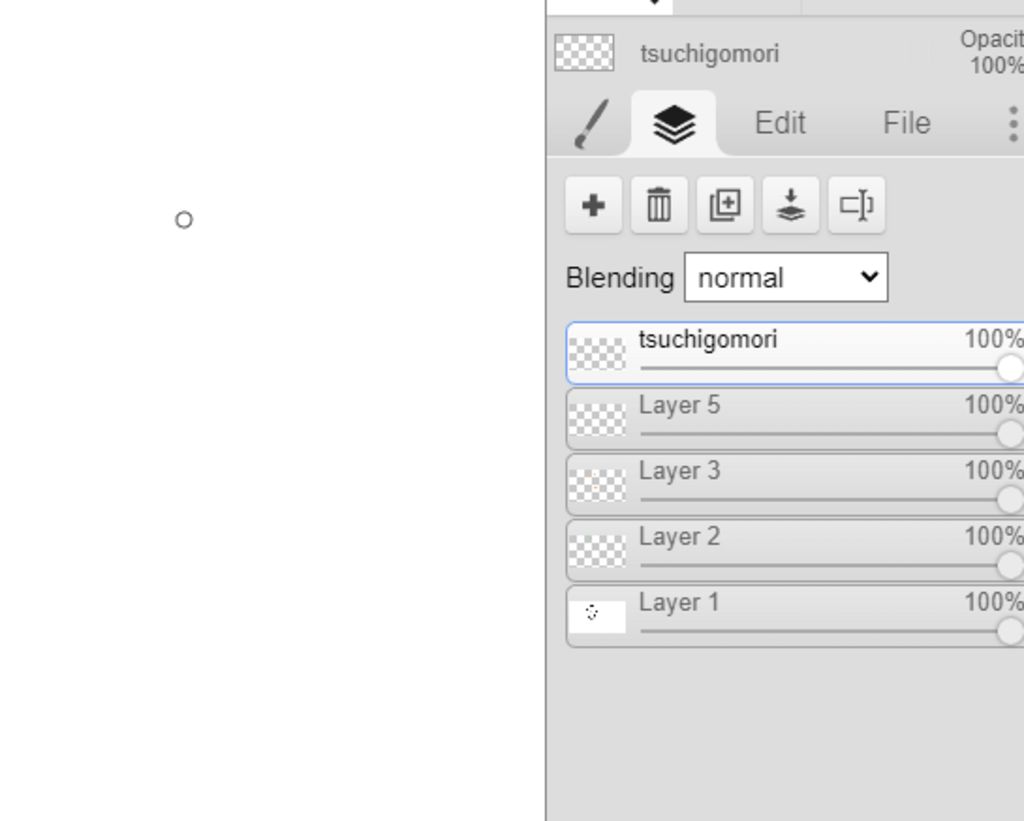Merge the layer down
Image resolution: width=1024 pixels, height=821 pixels.
[x=791, y=205]
